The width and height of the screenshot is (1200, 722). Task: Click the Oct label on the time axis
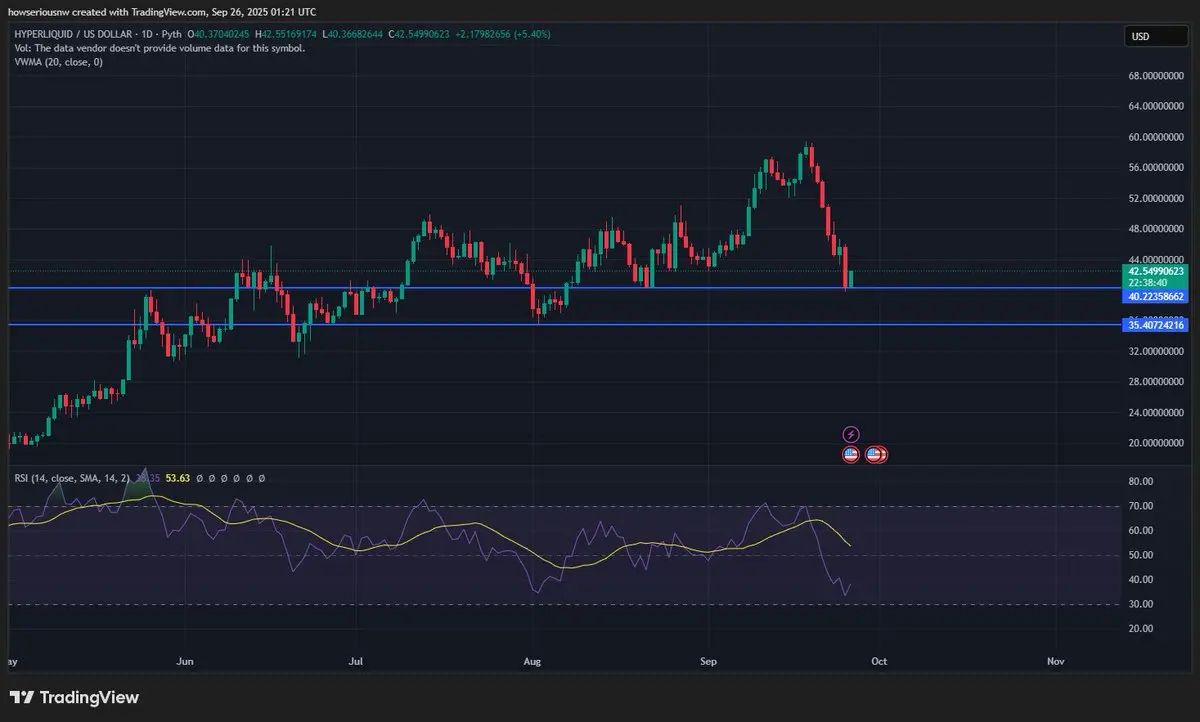coord(879,661)
